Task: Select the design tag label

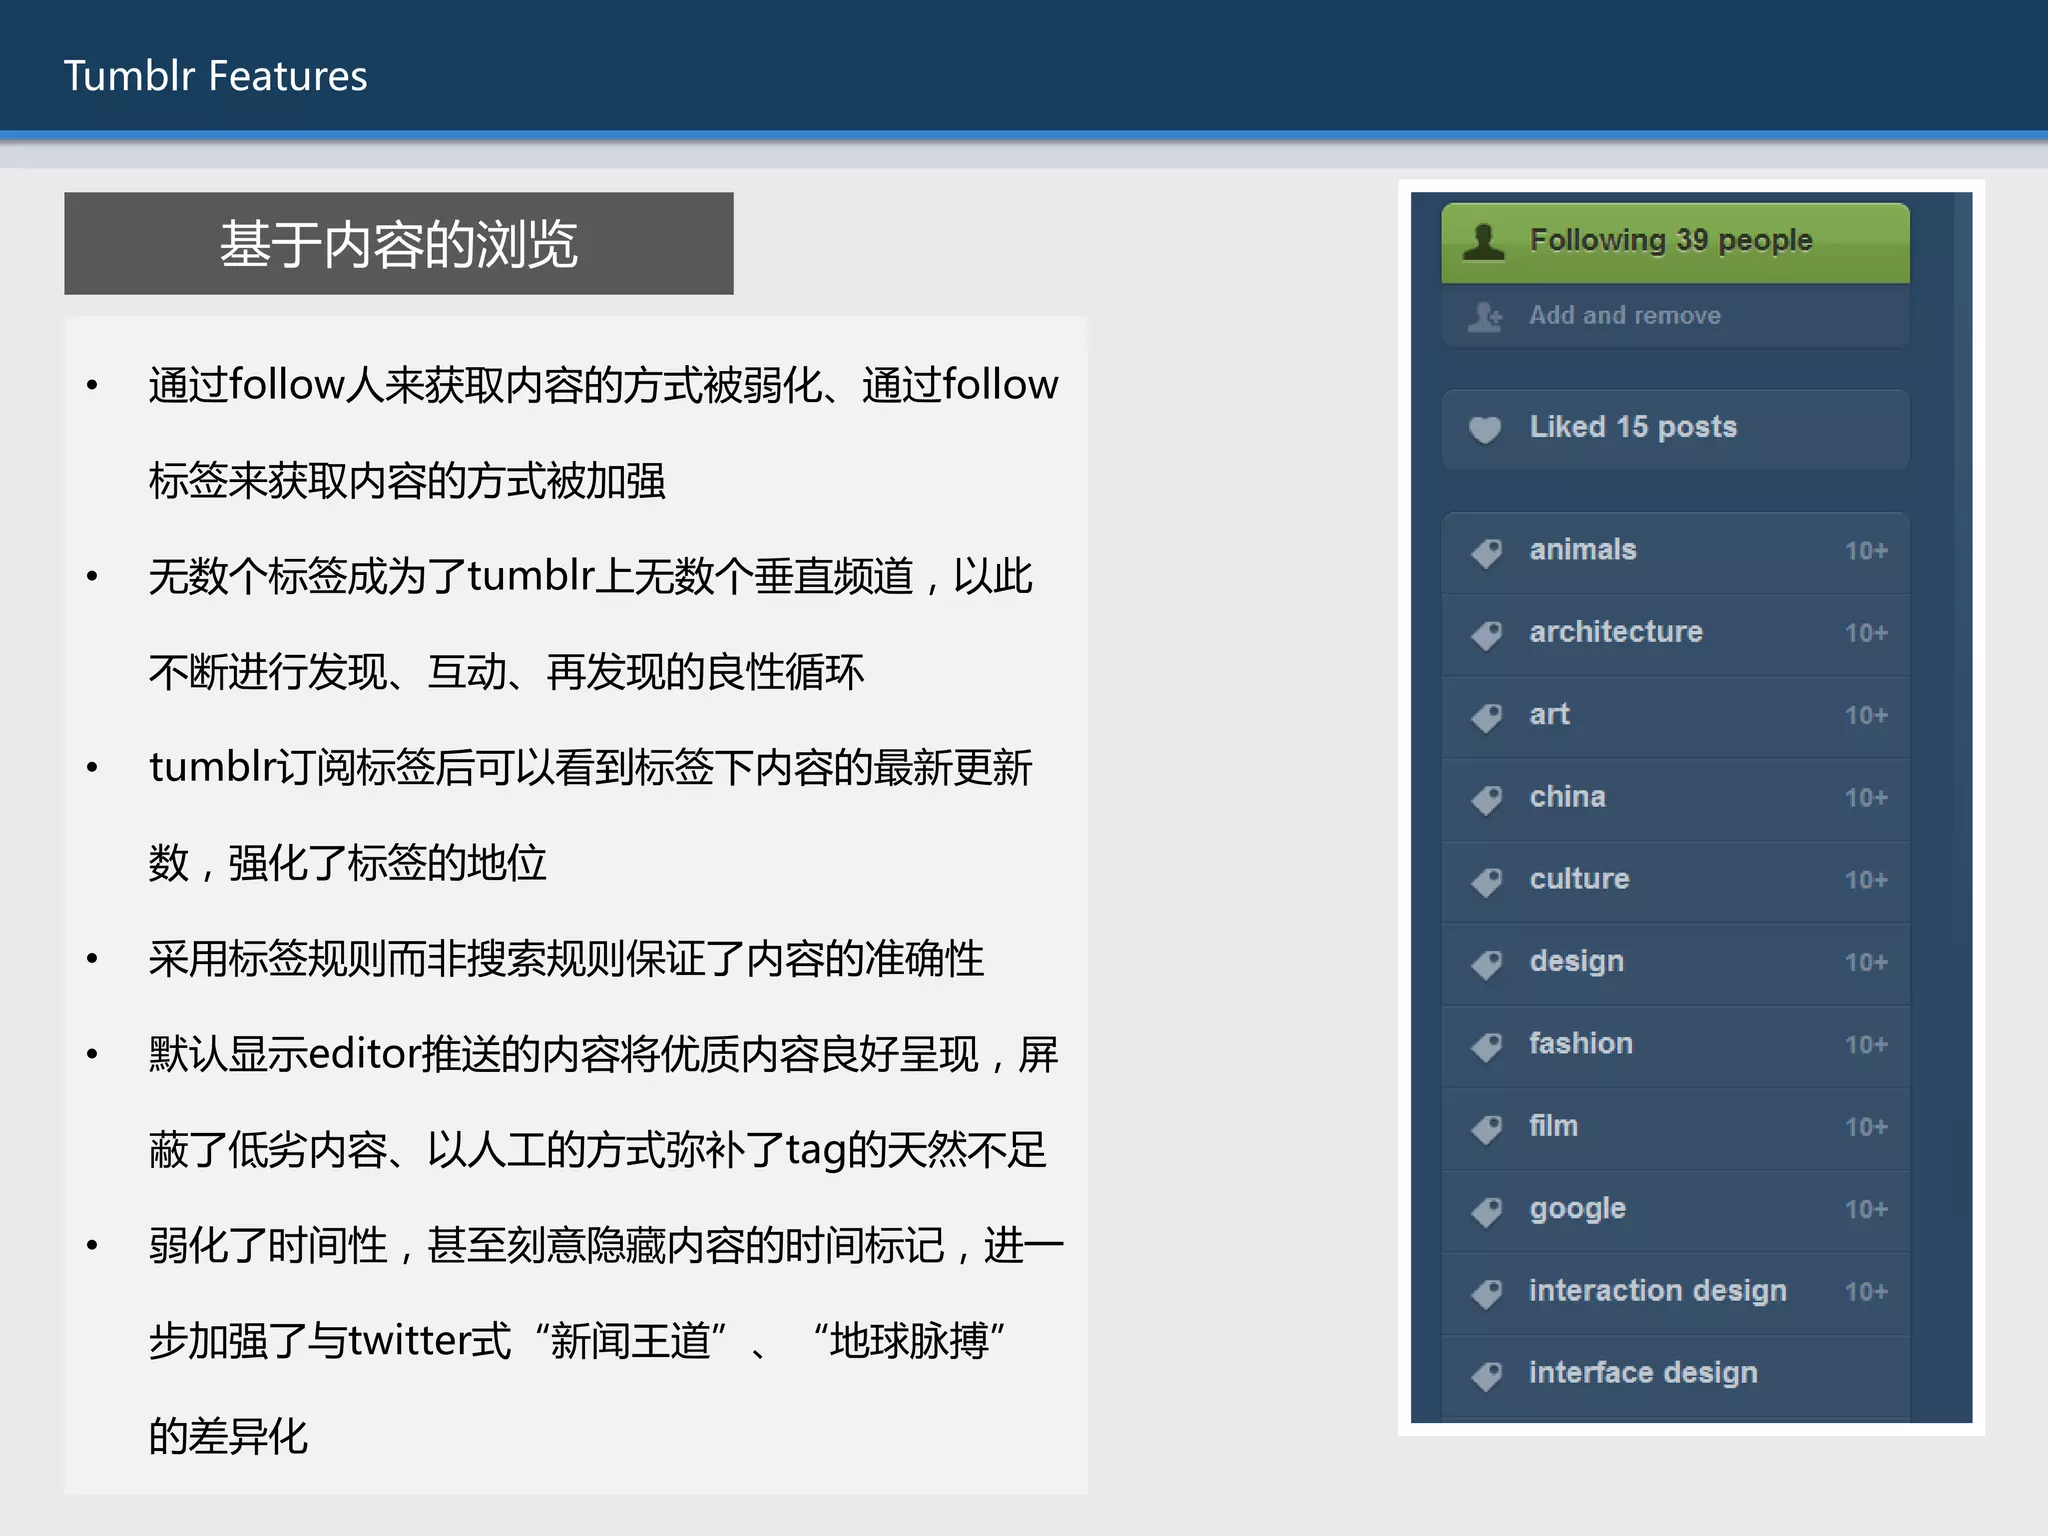Action: [1576, 962]
